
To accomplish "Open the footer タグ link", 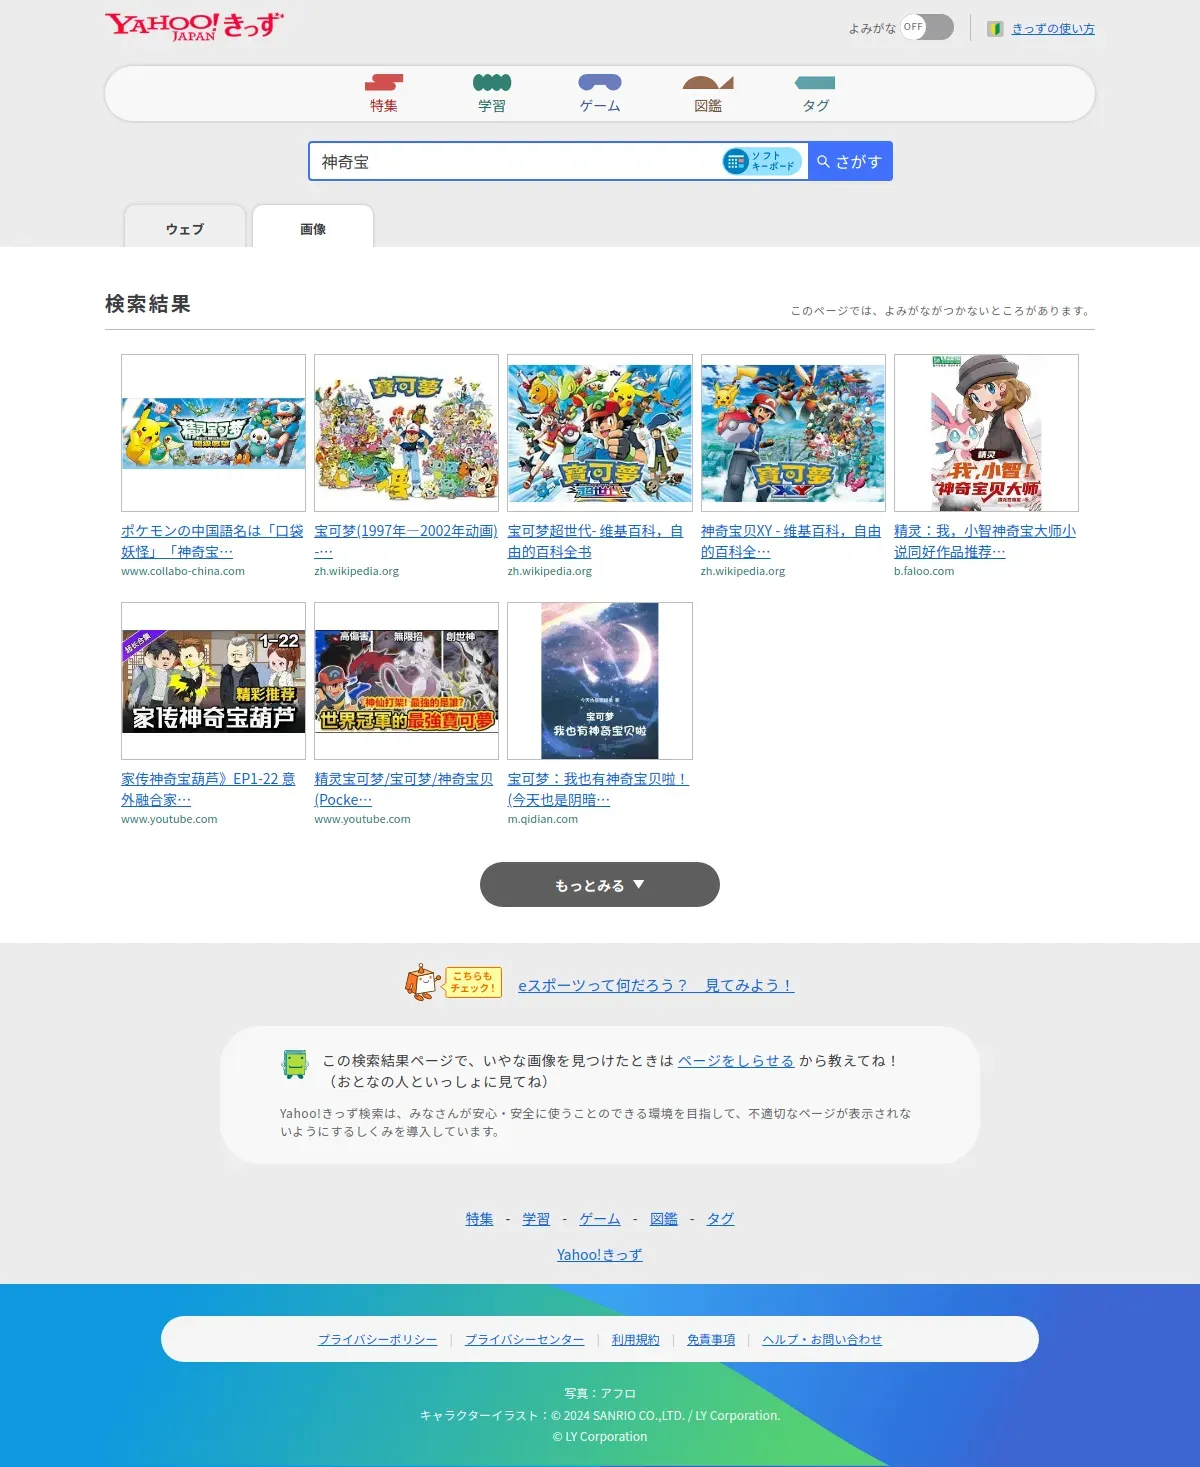I will [721, 1219].
